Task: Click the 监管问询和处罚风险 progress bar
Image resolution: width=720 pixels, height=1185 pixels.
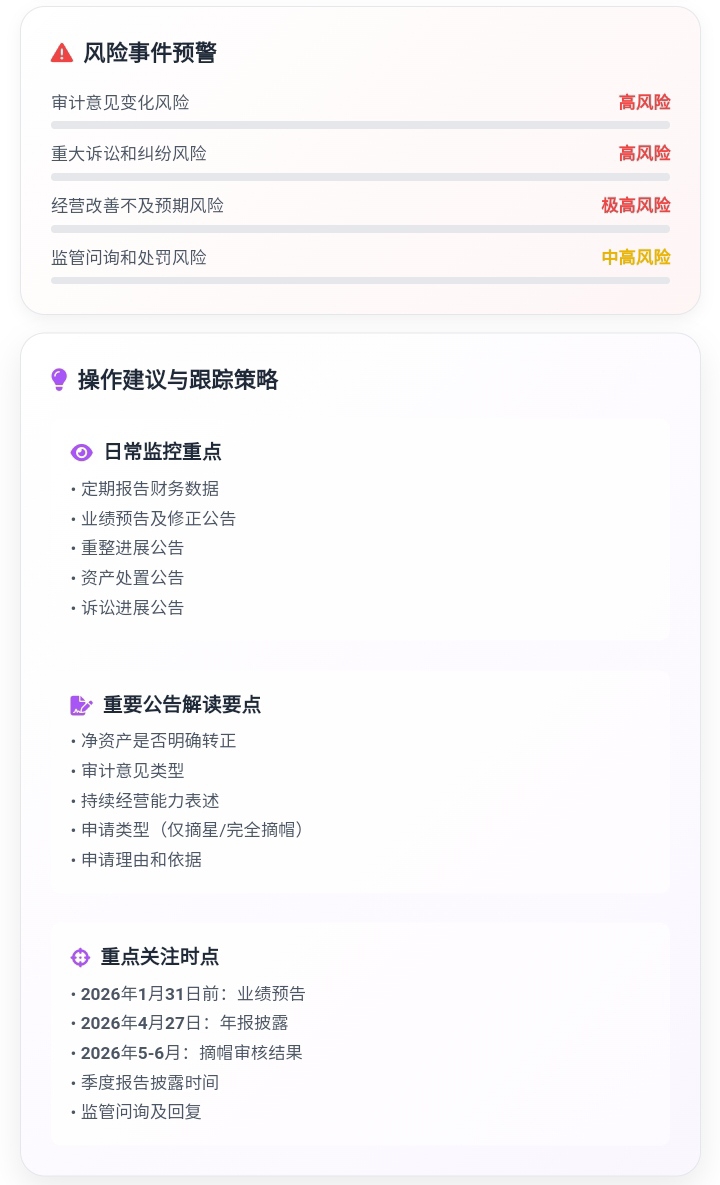Action: (x=360, y=281)
